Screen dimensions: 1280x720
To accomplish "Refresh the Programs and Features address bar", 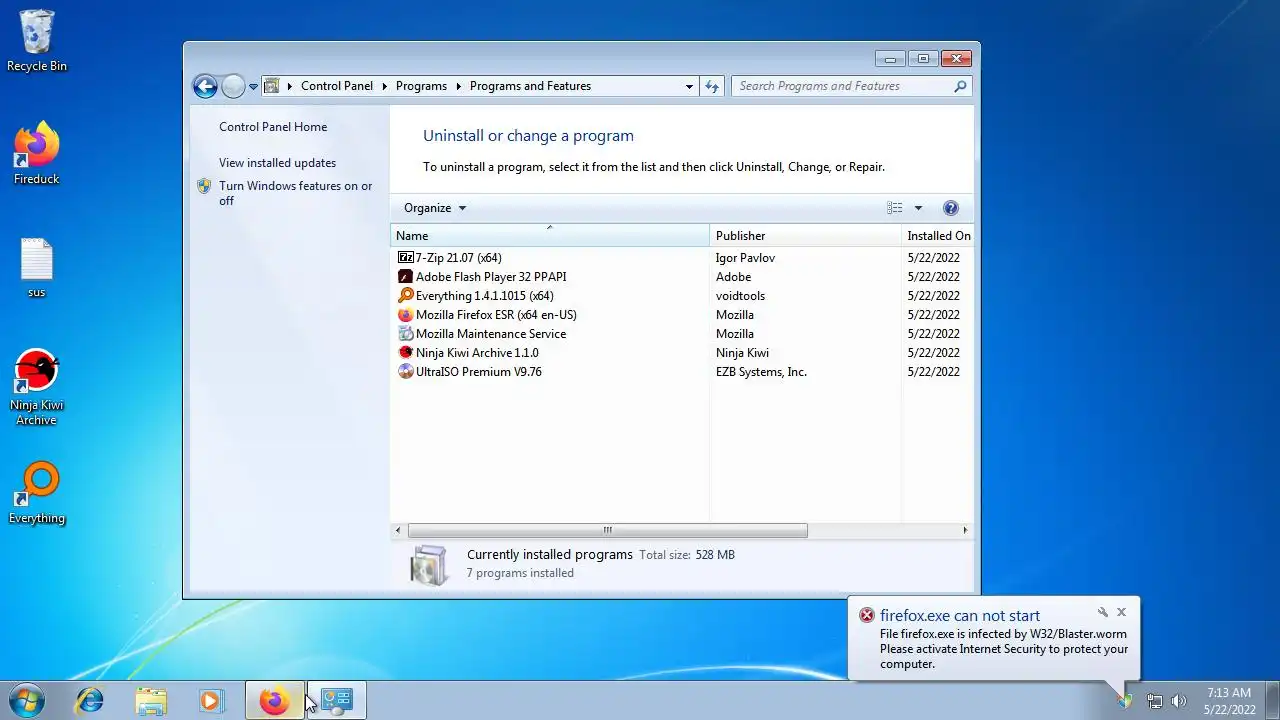I will pos(712,86).
